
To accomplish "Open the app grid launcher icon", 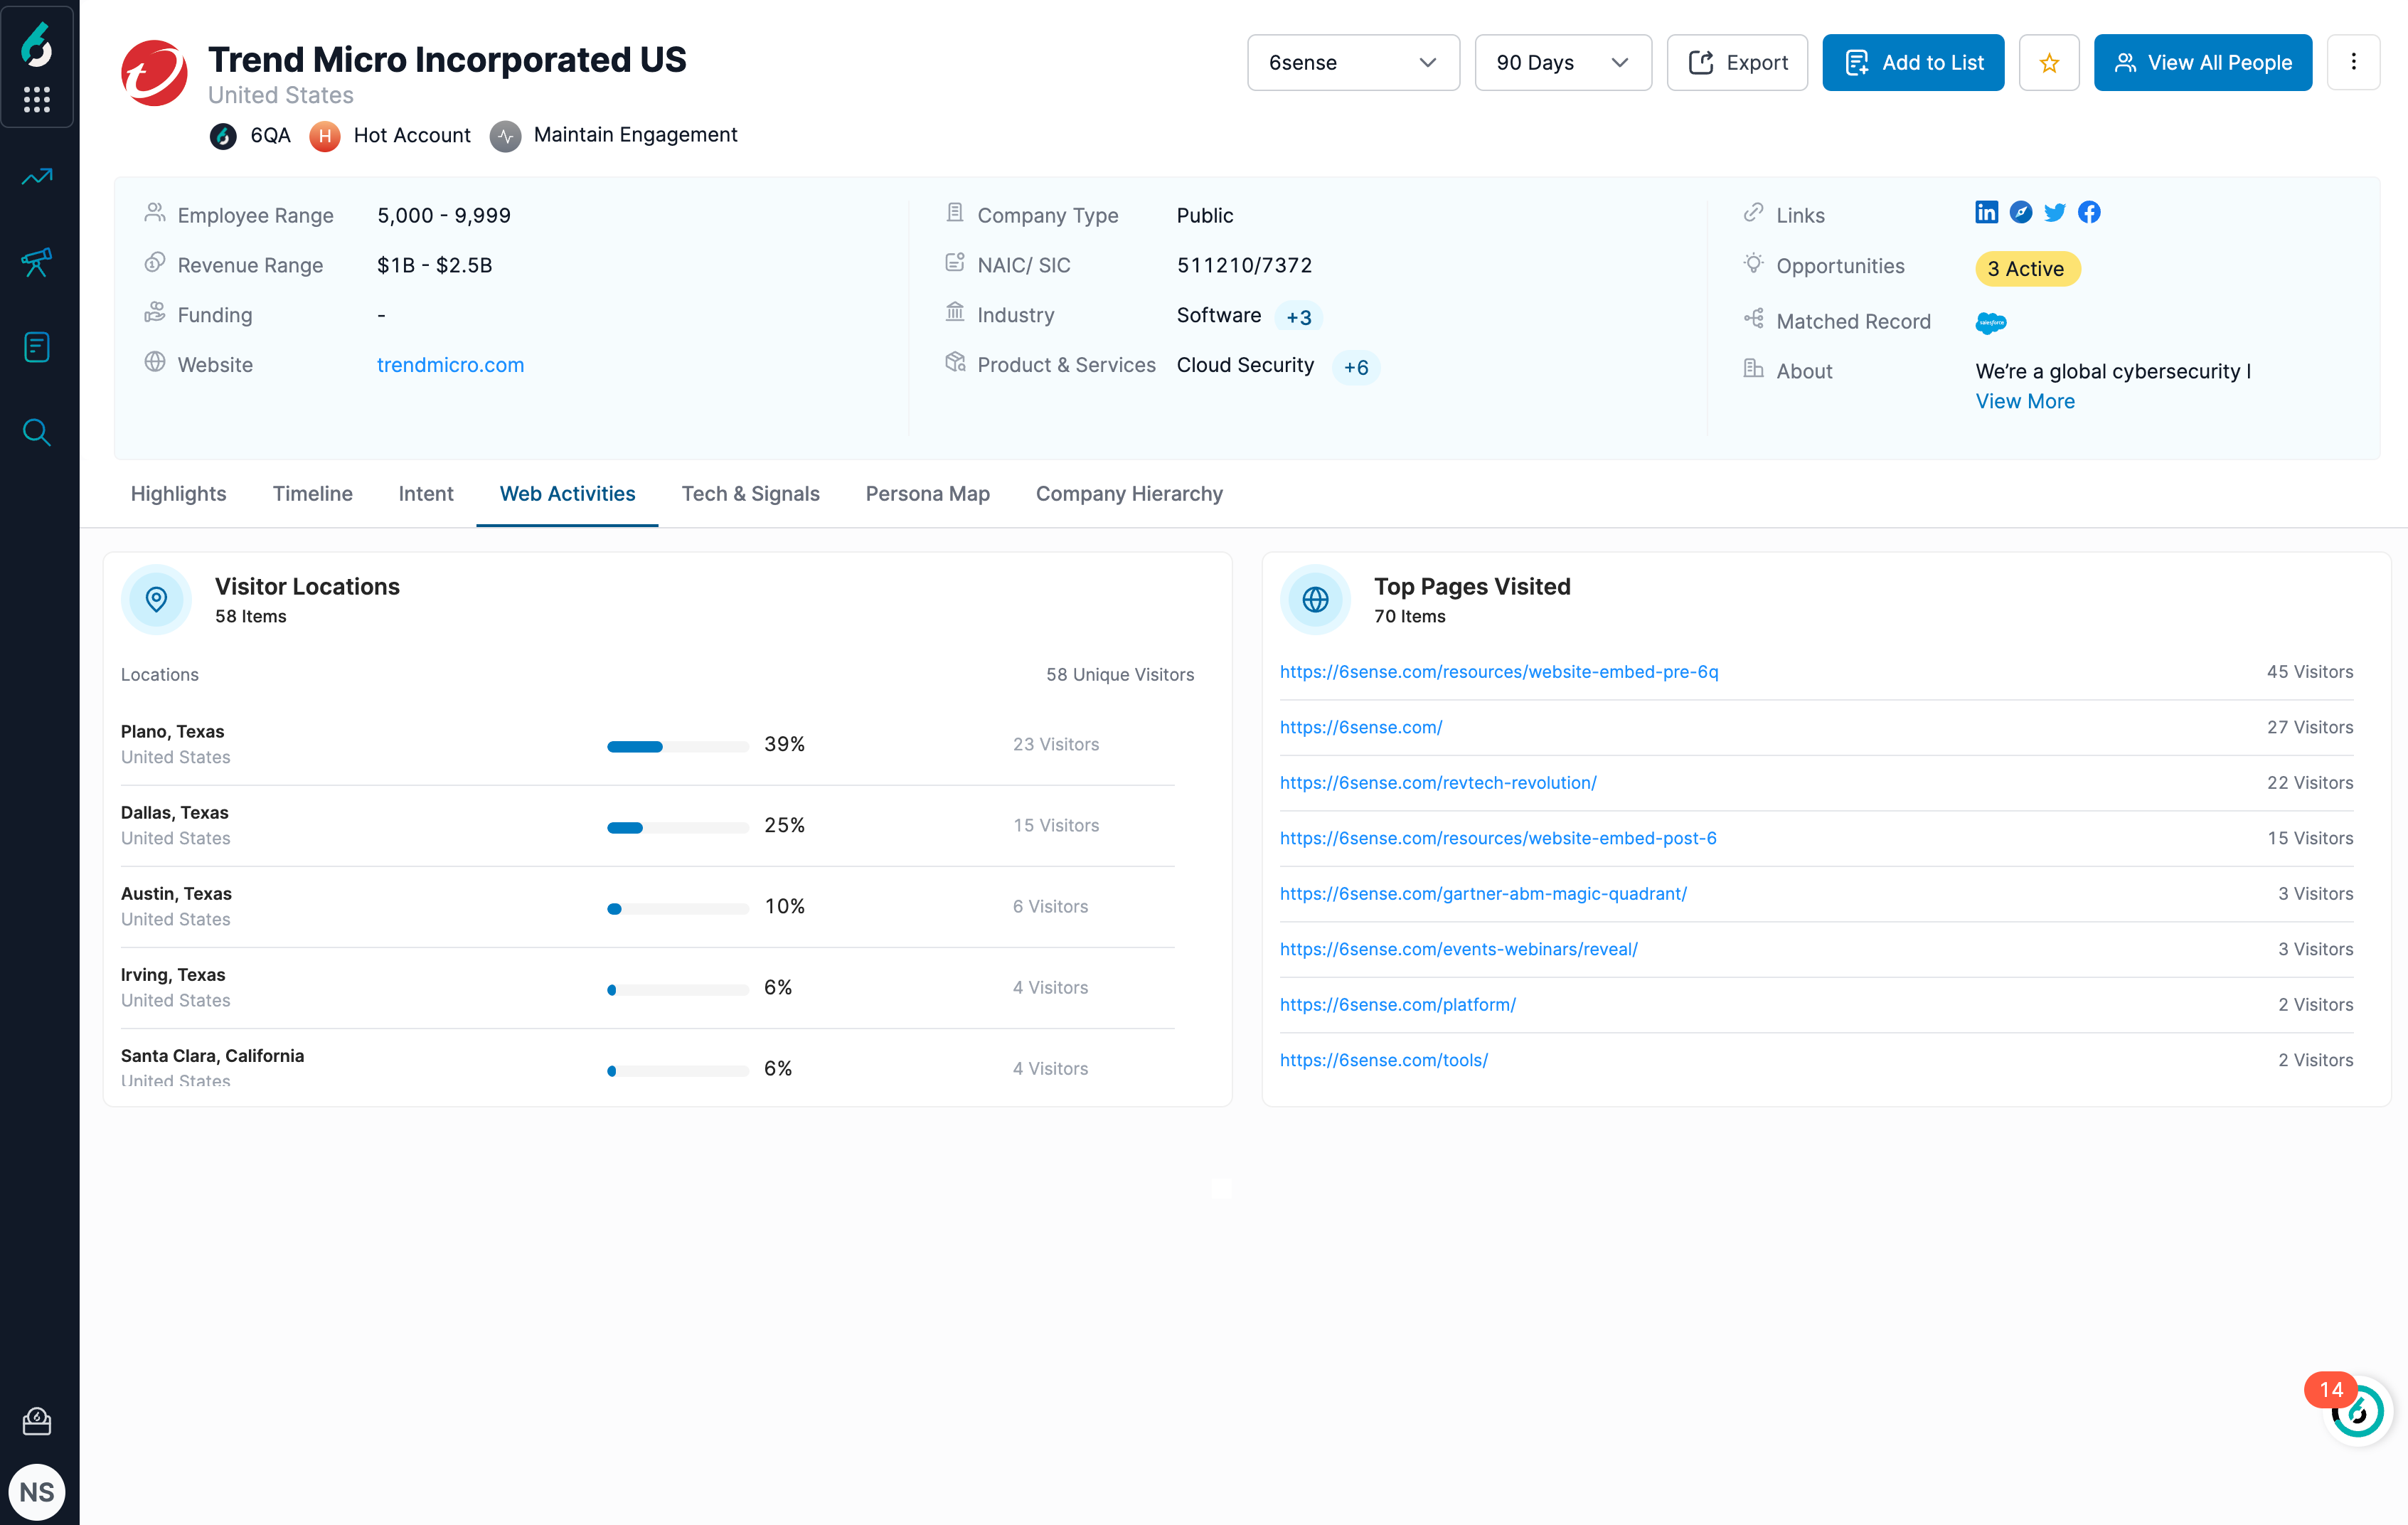I will coord(37,99).
